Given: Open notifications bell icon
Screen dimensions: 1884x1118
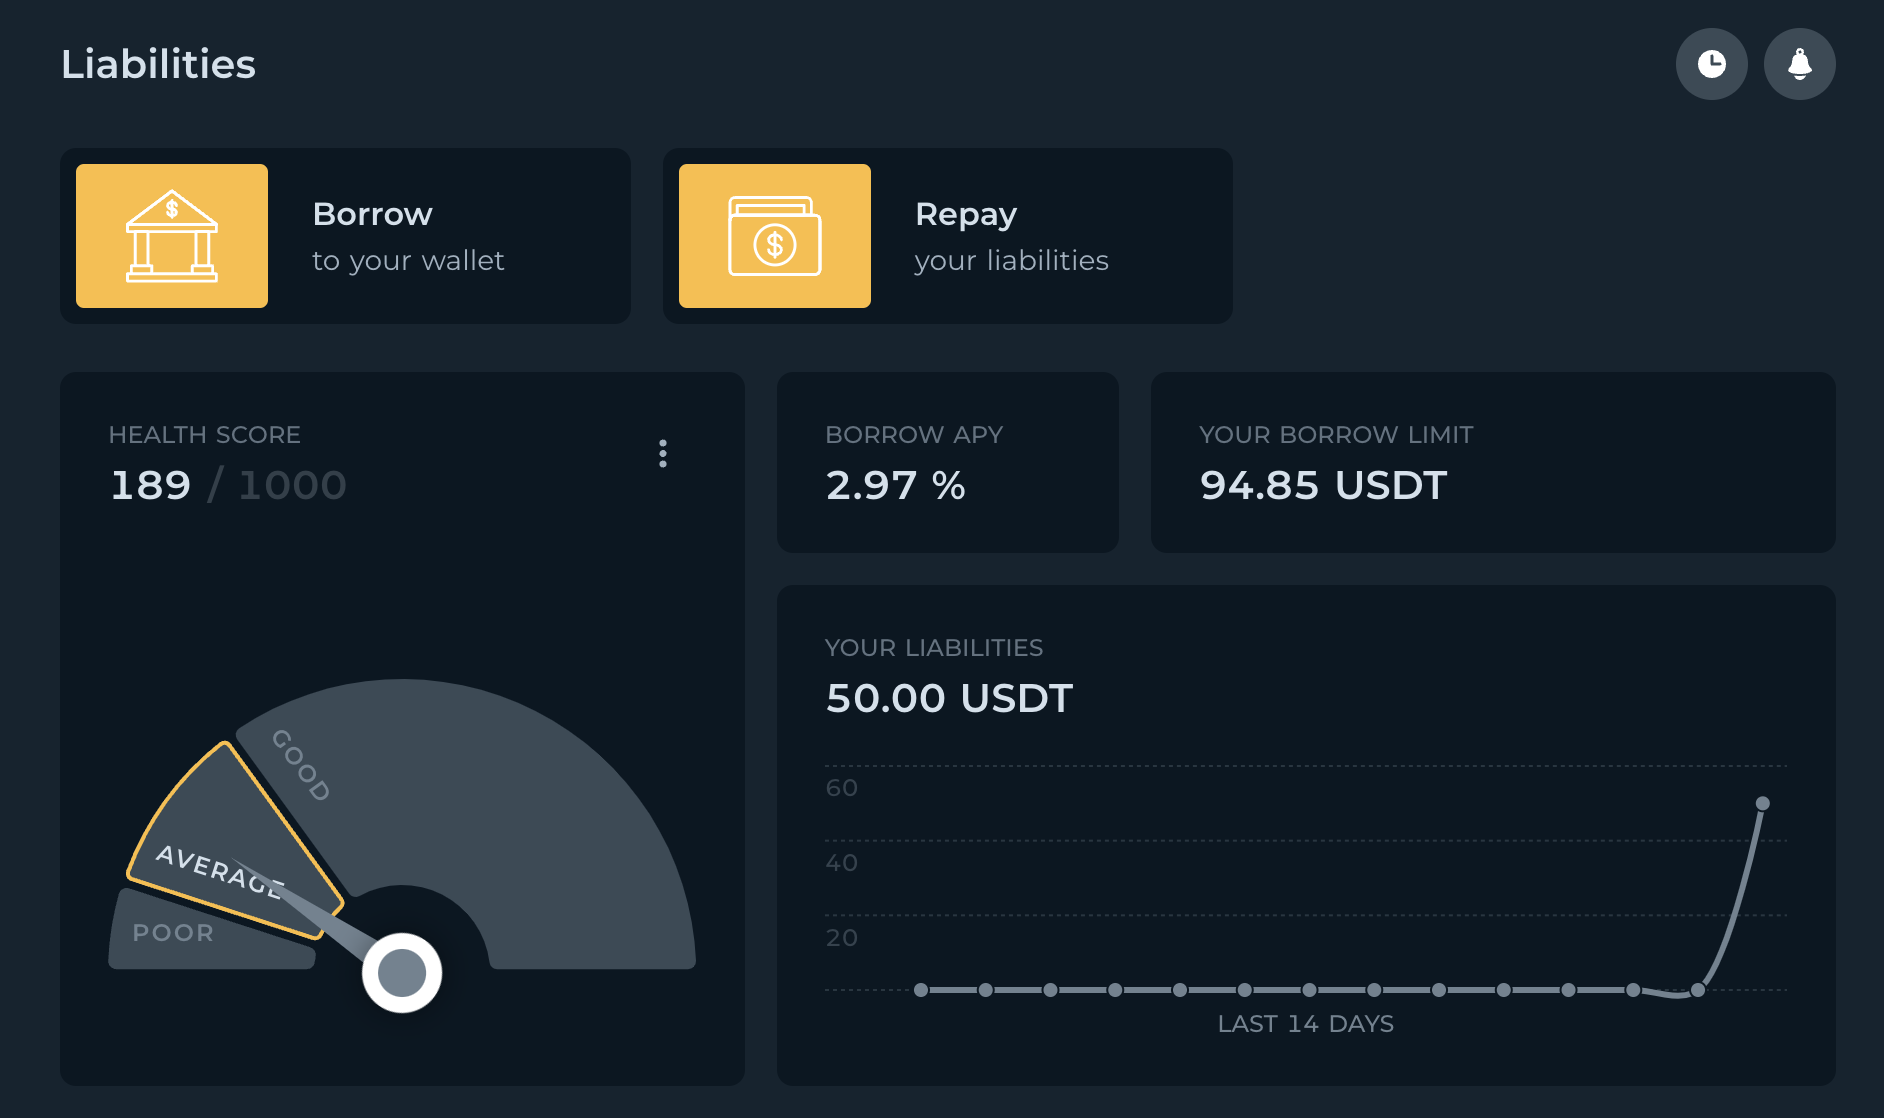Looking at the screenshot, I should 1799,64.
